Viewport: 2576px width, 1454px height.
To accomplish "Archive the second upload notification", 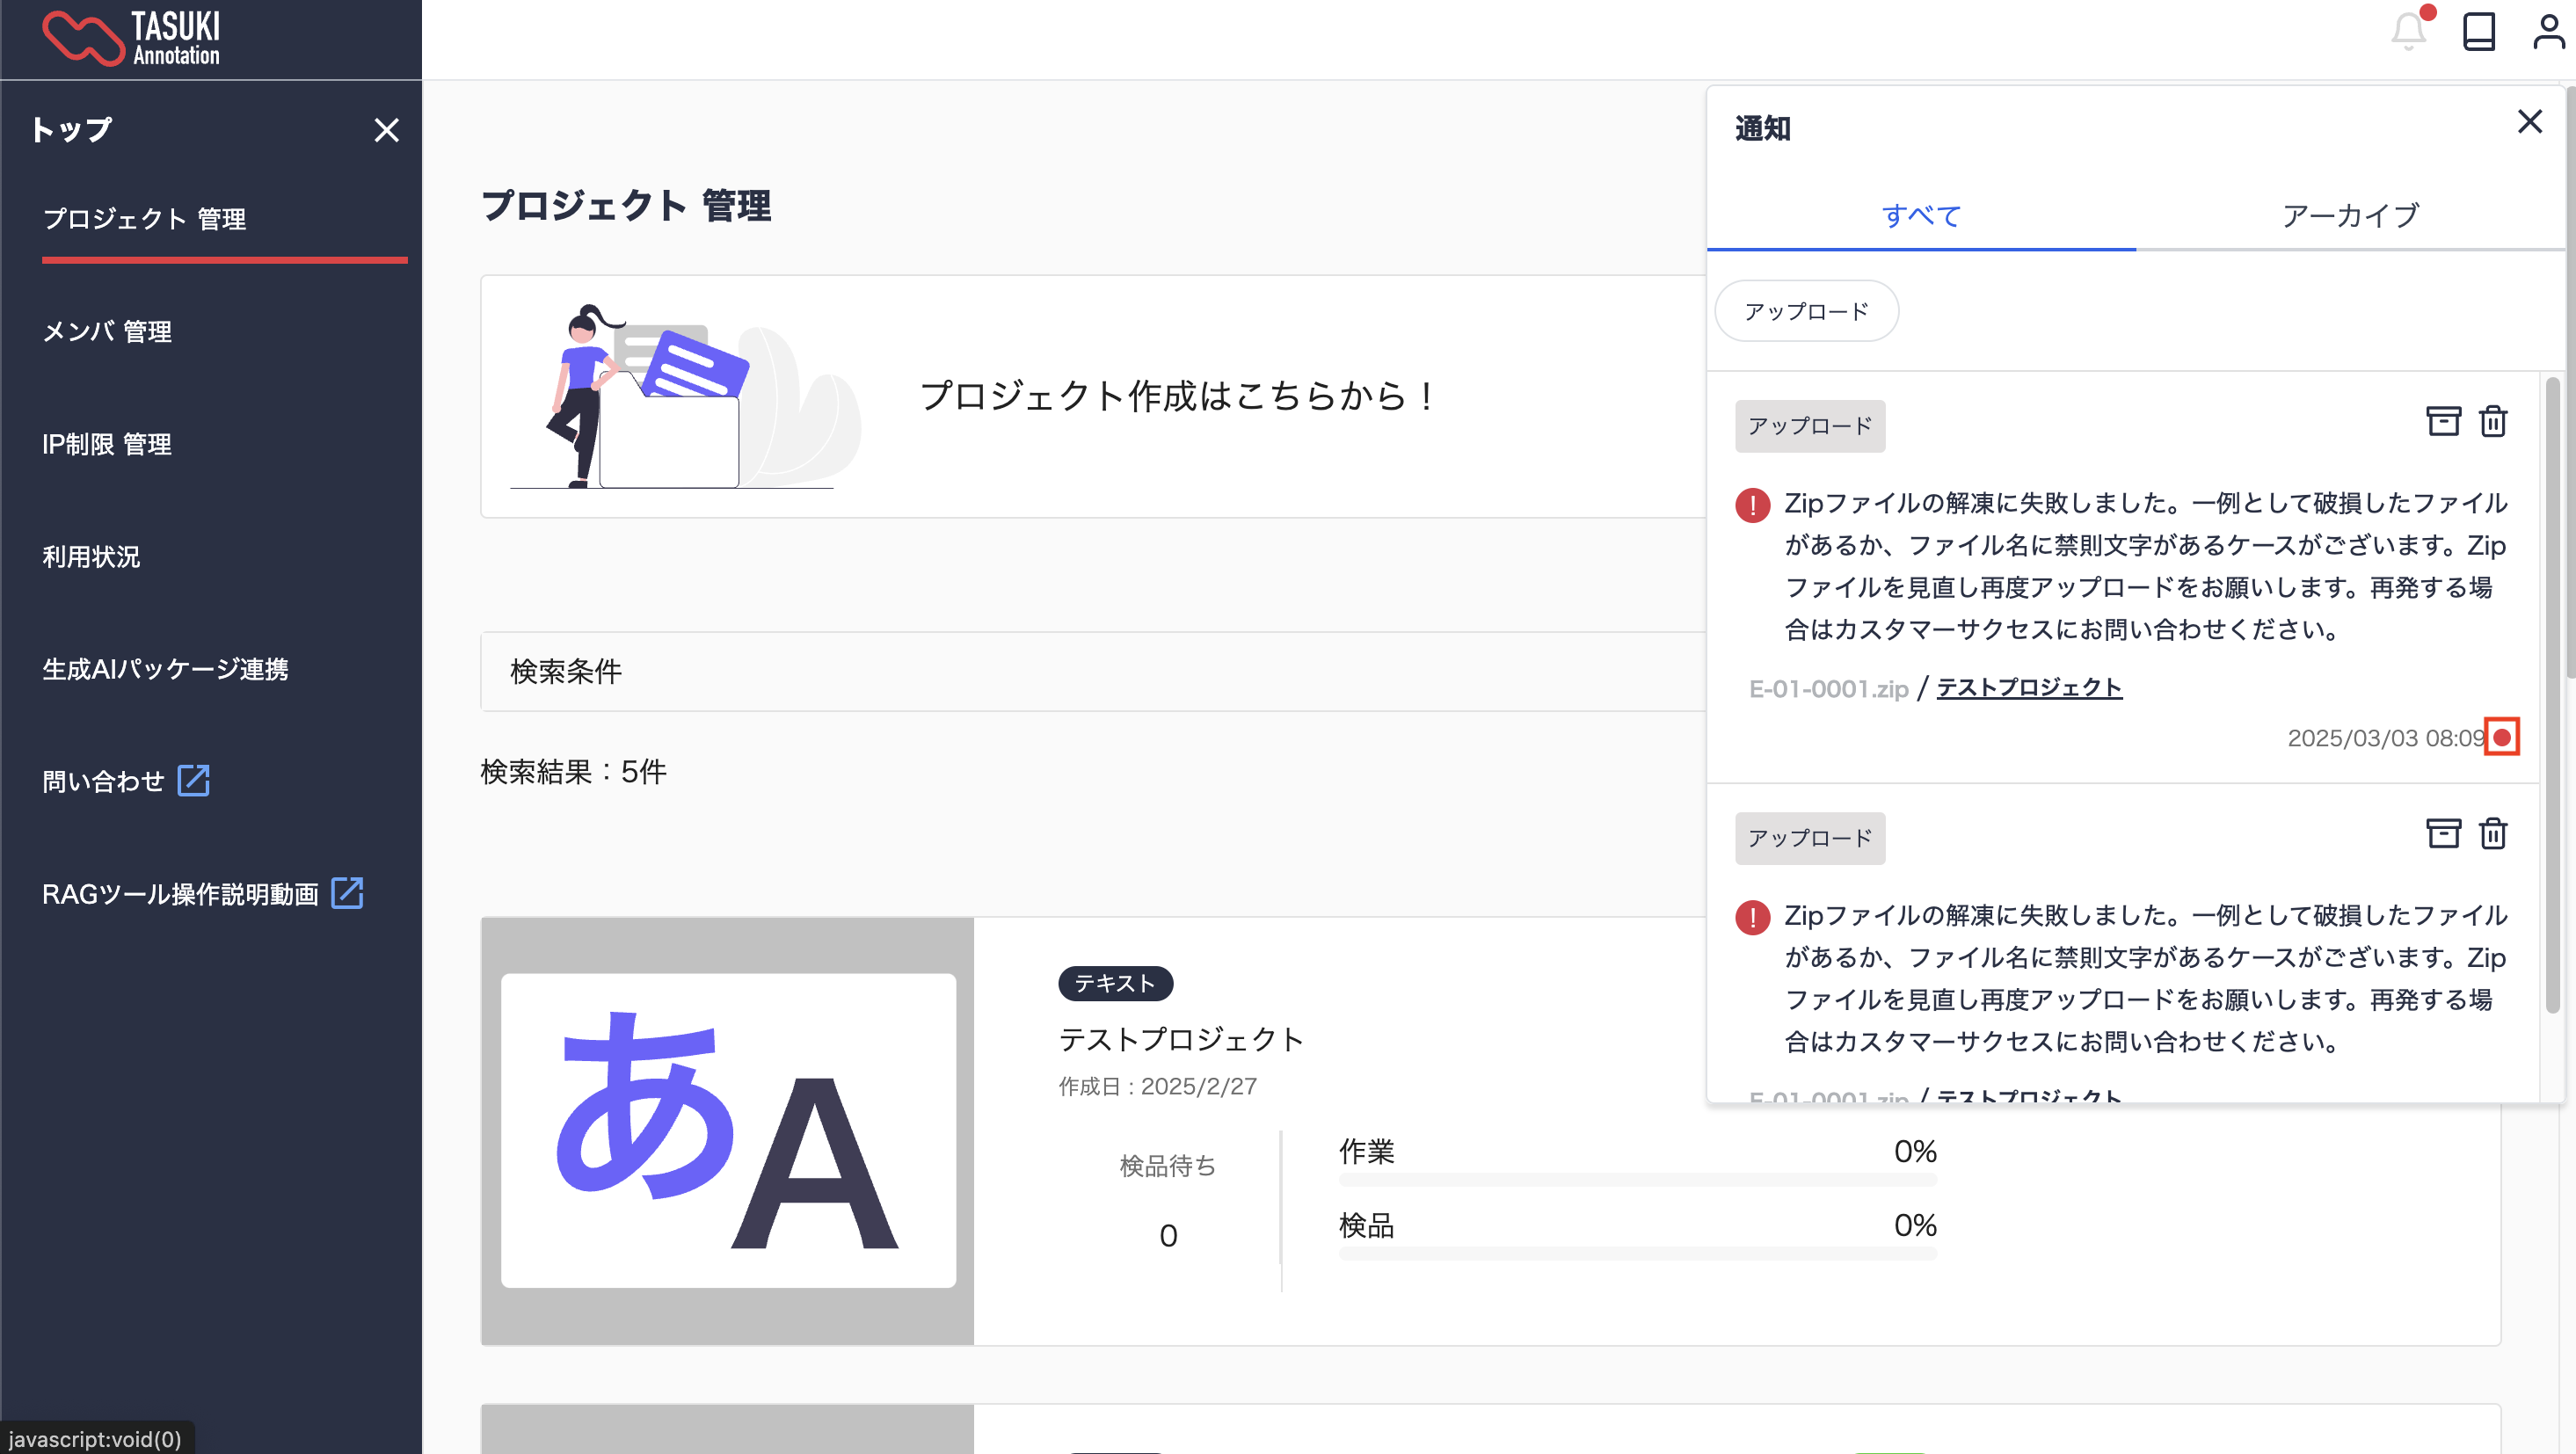I will click(x=2443, y=834).
